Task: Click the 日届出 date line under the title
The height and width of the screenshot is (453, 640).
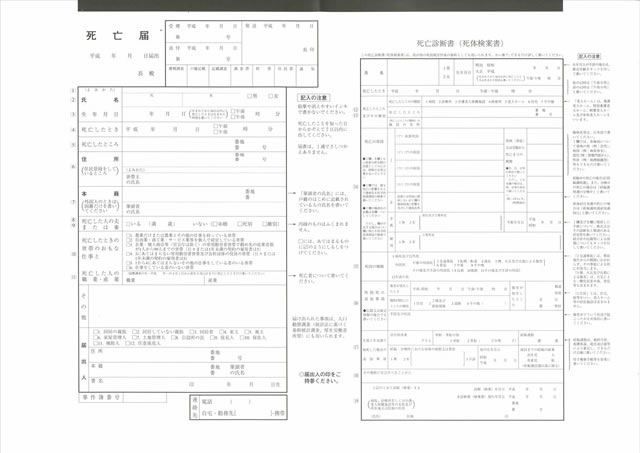Action: [x=125, y=56]
